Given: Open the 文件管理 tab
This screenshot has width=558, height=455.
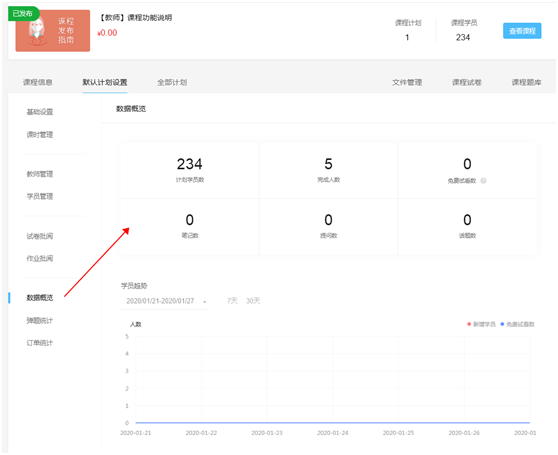Looking at the screenshot, I should (407, 83).
